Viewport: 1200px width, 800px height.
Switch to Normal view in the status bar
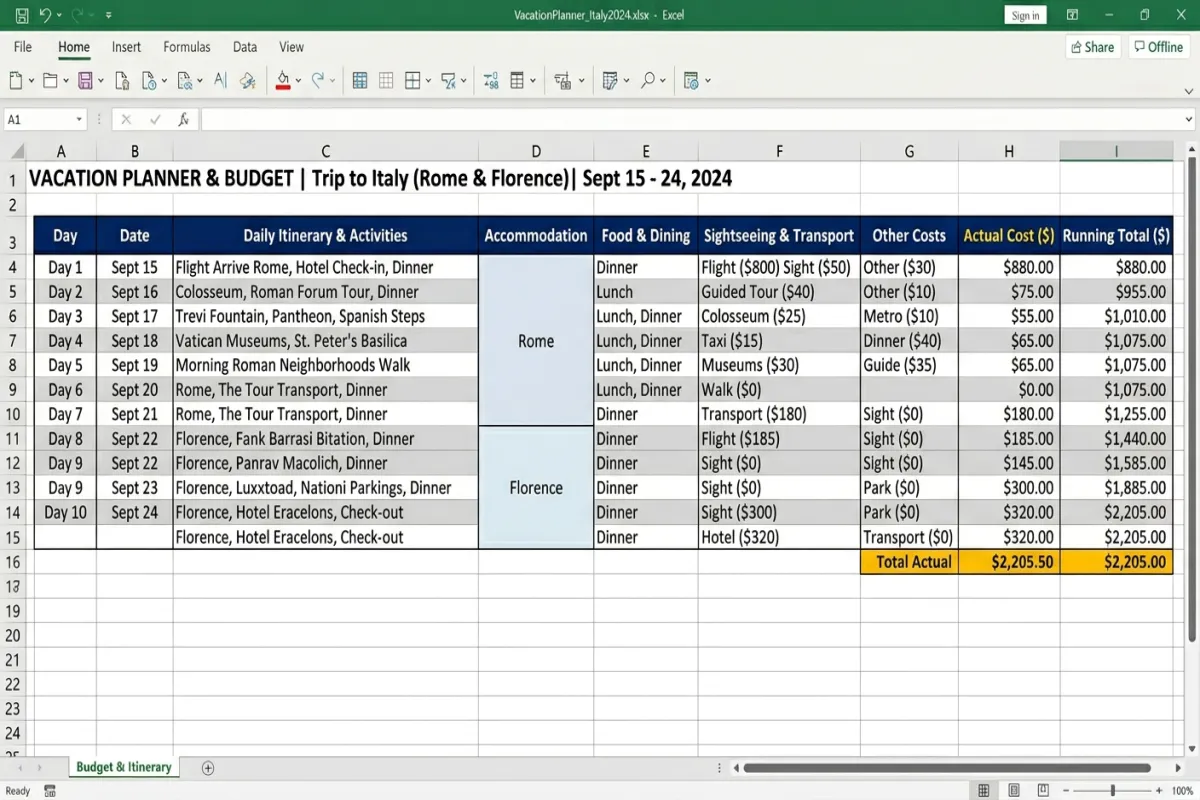pyautogui.click(x=985, y=790)
